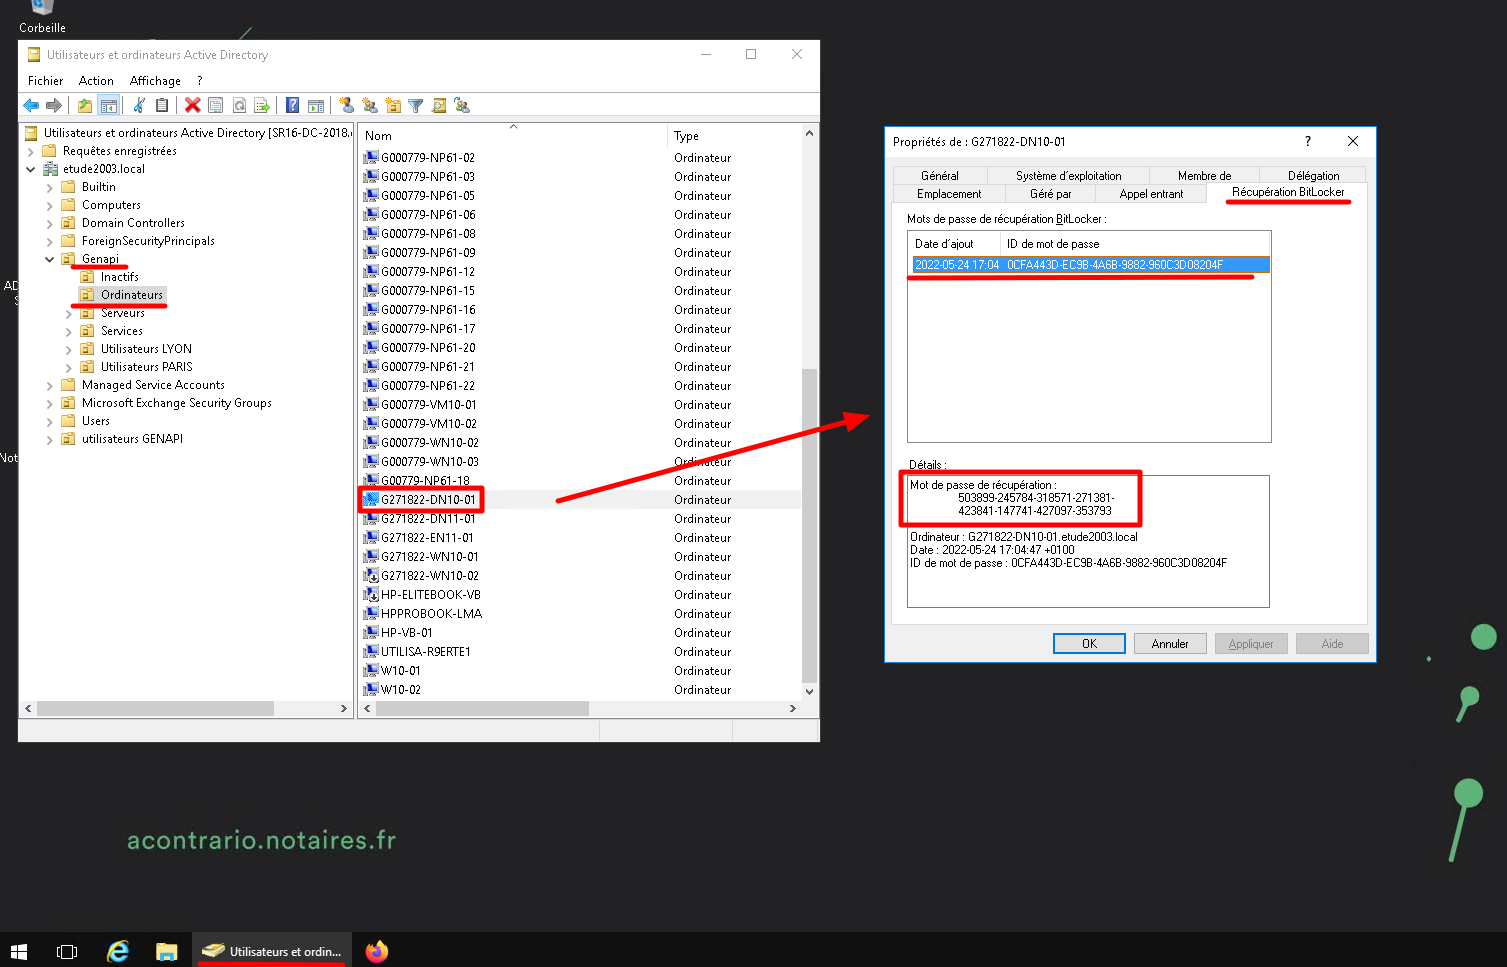This screenshot has height=967, width=1507.
Task: Open the Affichage menu
Action: tap(155, 81)
